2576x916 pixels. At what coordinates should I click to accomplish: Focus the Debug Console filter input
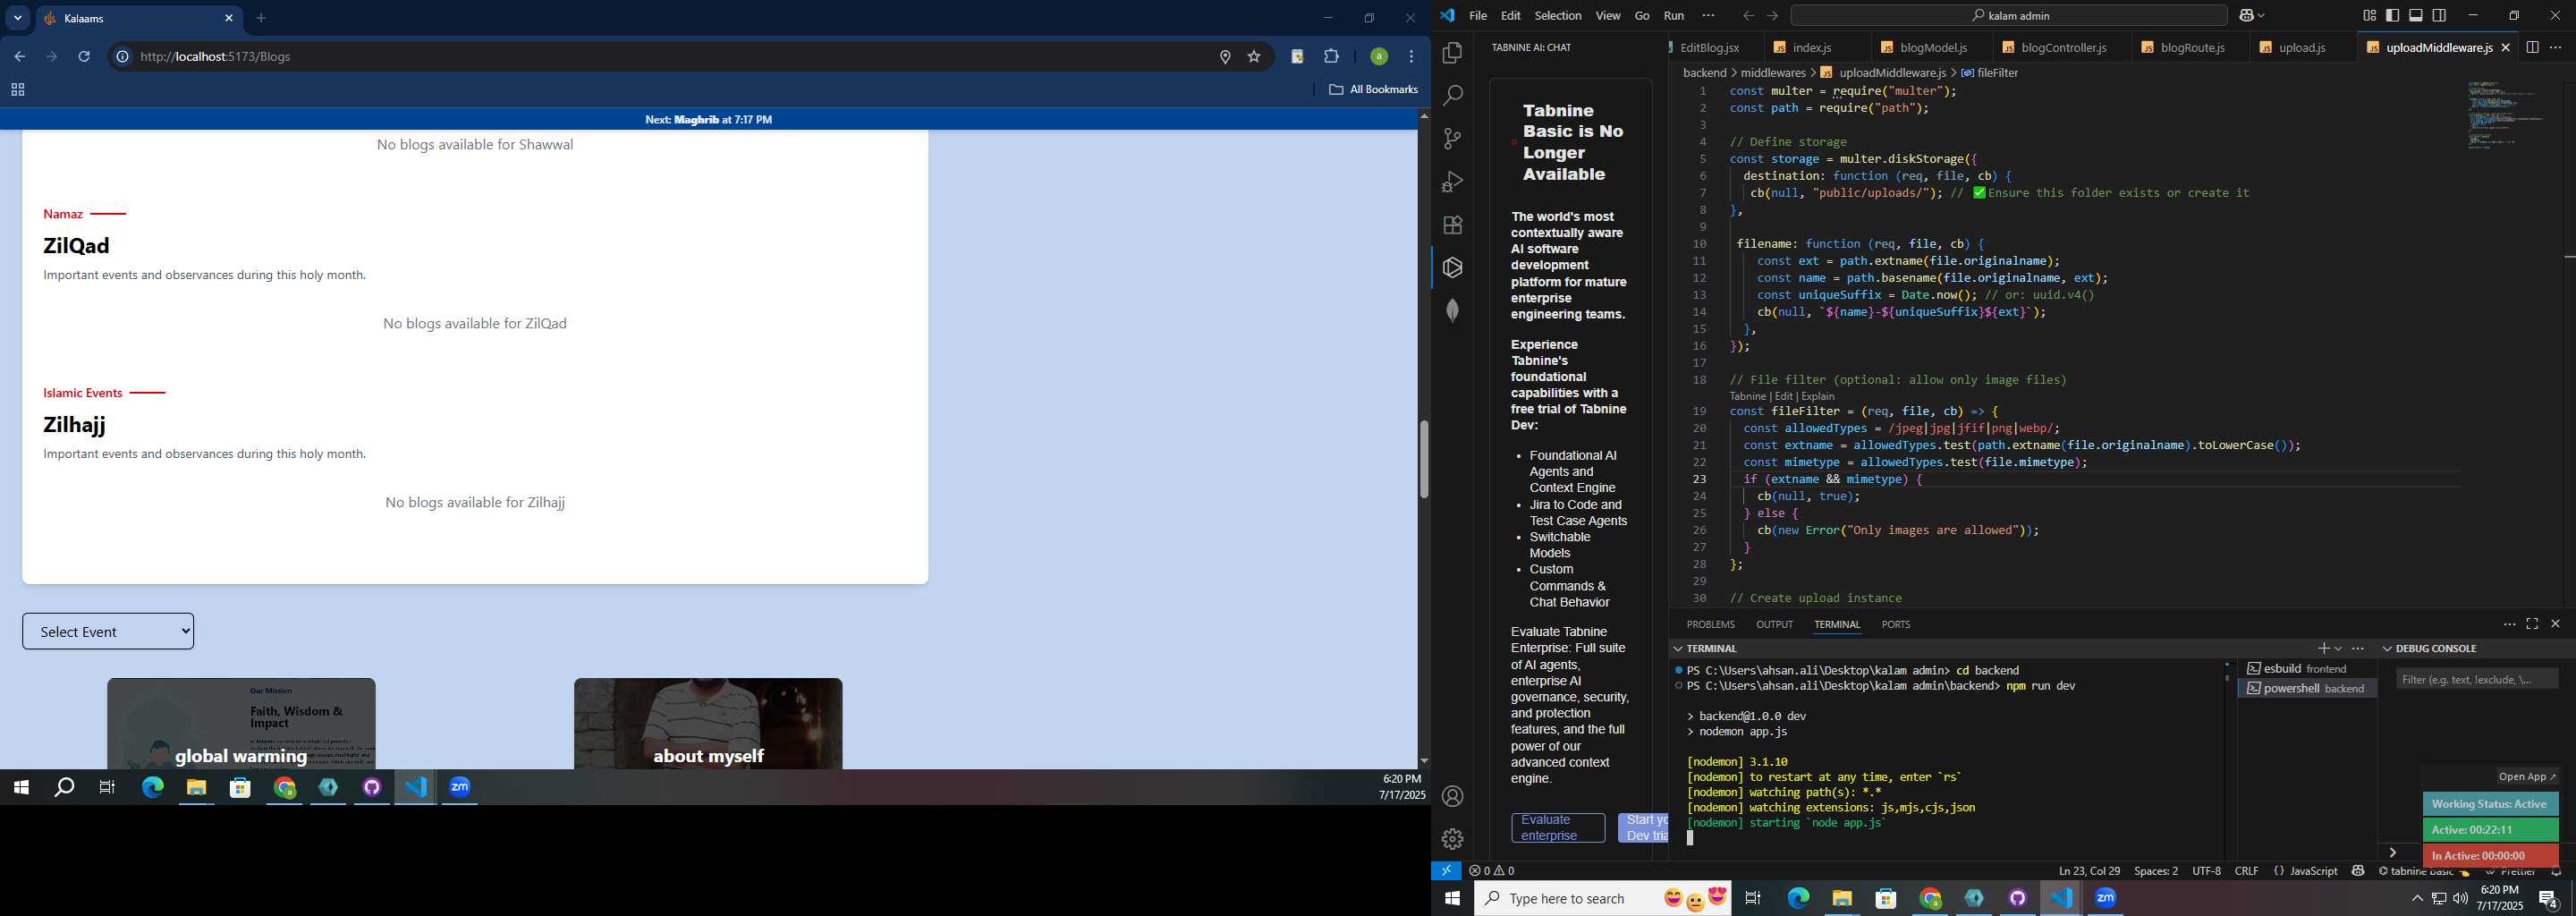pos(2477,680)
